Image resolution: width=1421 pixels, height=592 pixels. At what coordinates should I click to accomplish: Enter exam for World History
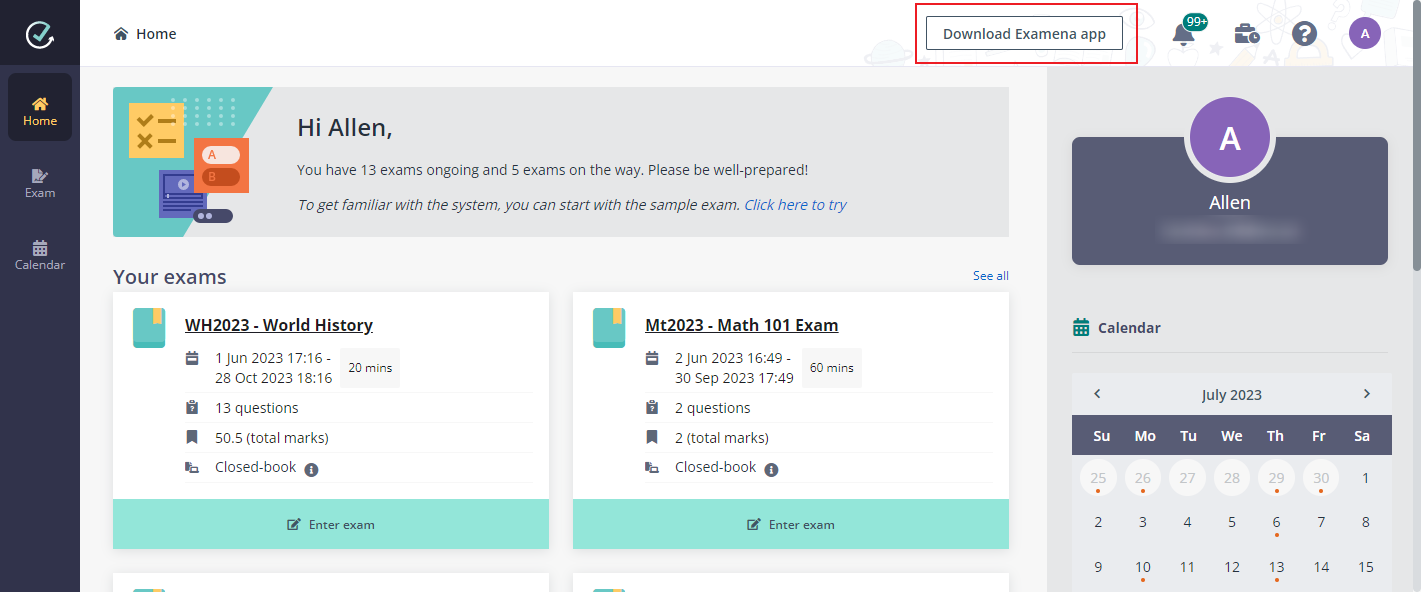pyautogui.click(x=331, y=524)
